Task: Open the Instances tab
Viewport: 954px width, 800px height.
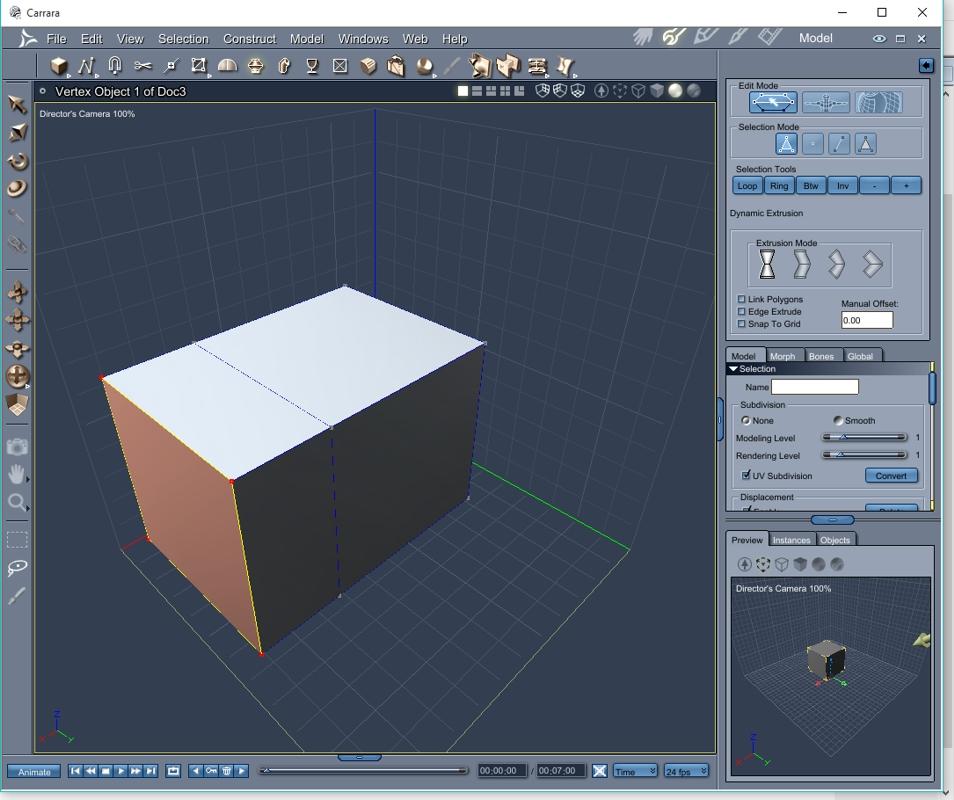Action: click(x=791, y=540)
